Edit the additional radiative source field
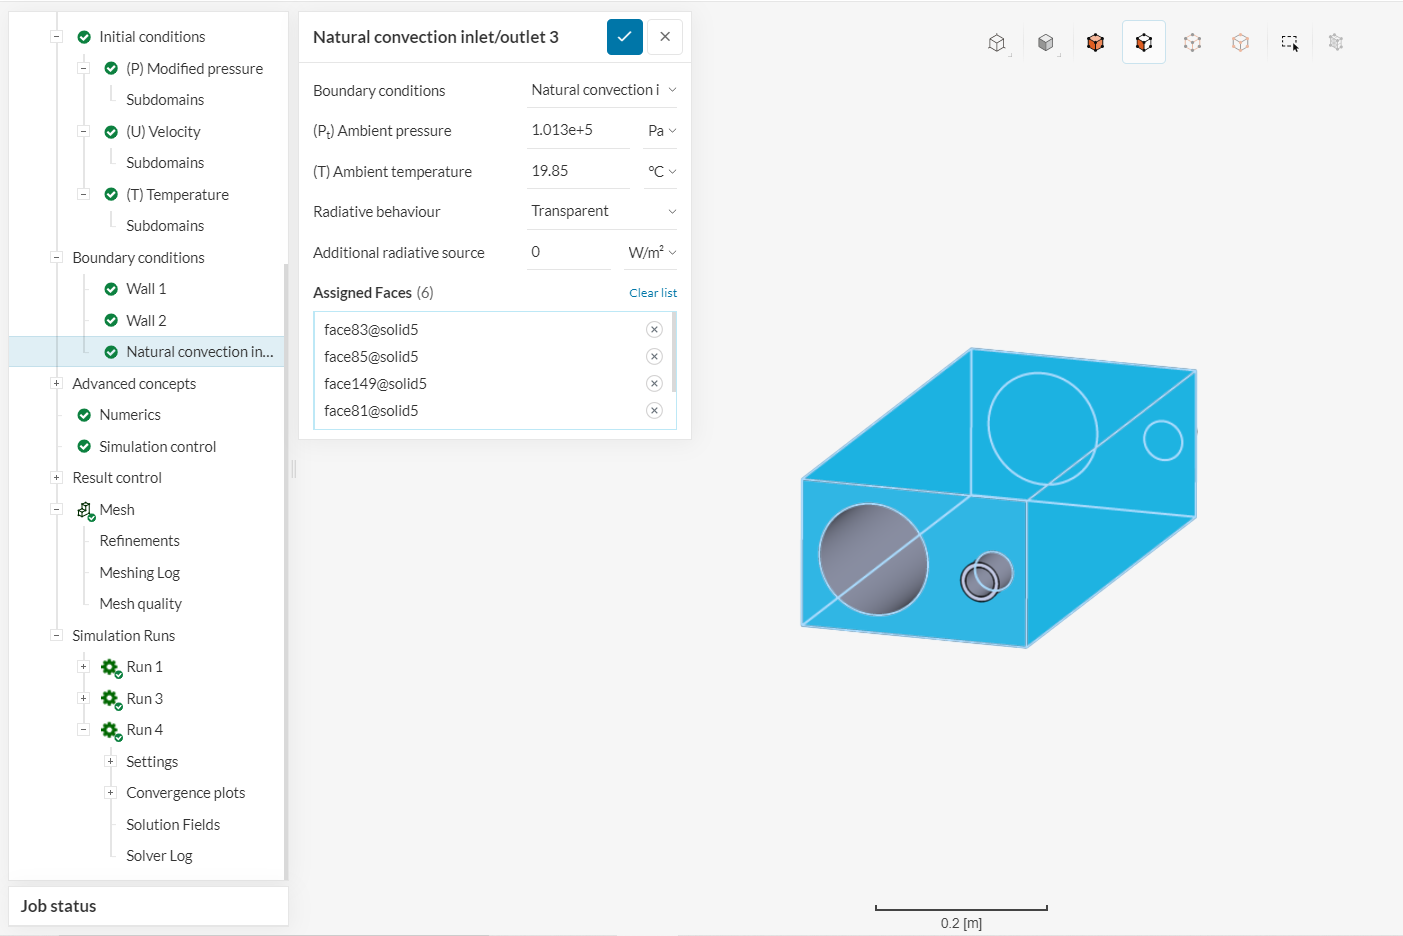This screenshot has width=1403, height=936. pos(569,253)
